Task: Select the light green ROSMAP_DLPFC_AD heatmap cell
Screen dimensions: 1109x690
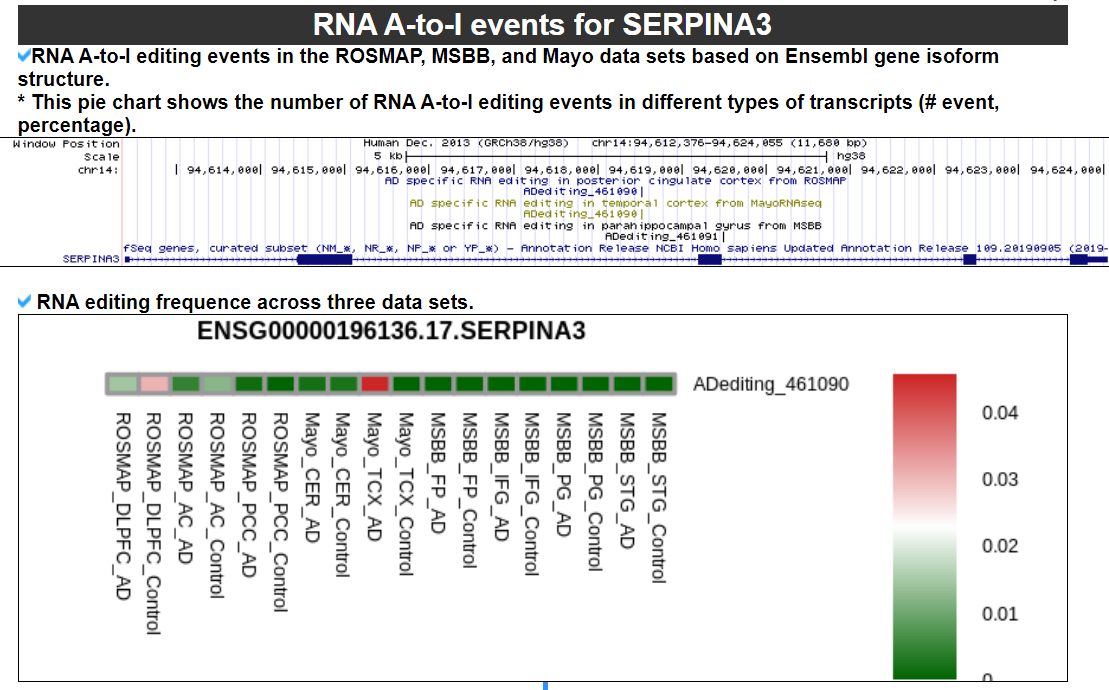Action: pos(122,384)
